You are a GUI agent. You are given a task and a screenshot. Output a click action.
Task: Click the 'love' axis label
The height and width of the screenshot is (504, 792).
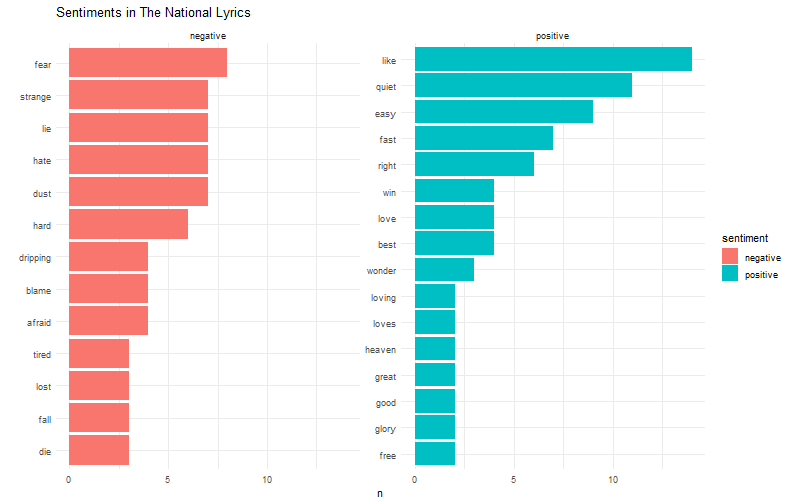[387, 219]
